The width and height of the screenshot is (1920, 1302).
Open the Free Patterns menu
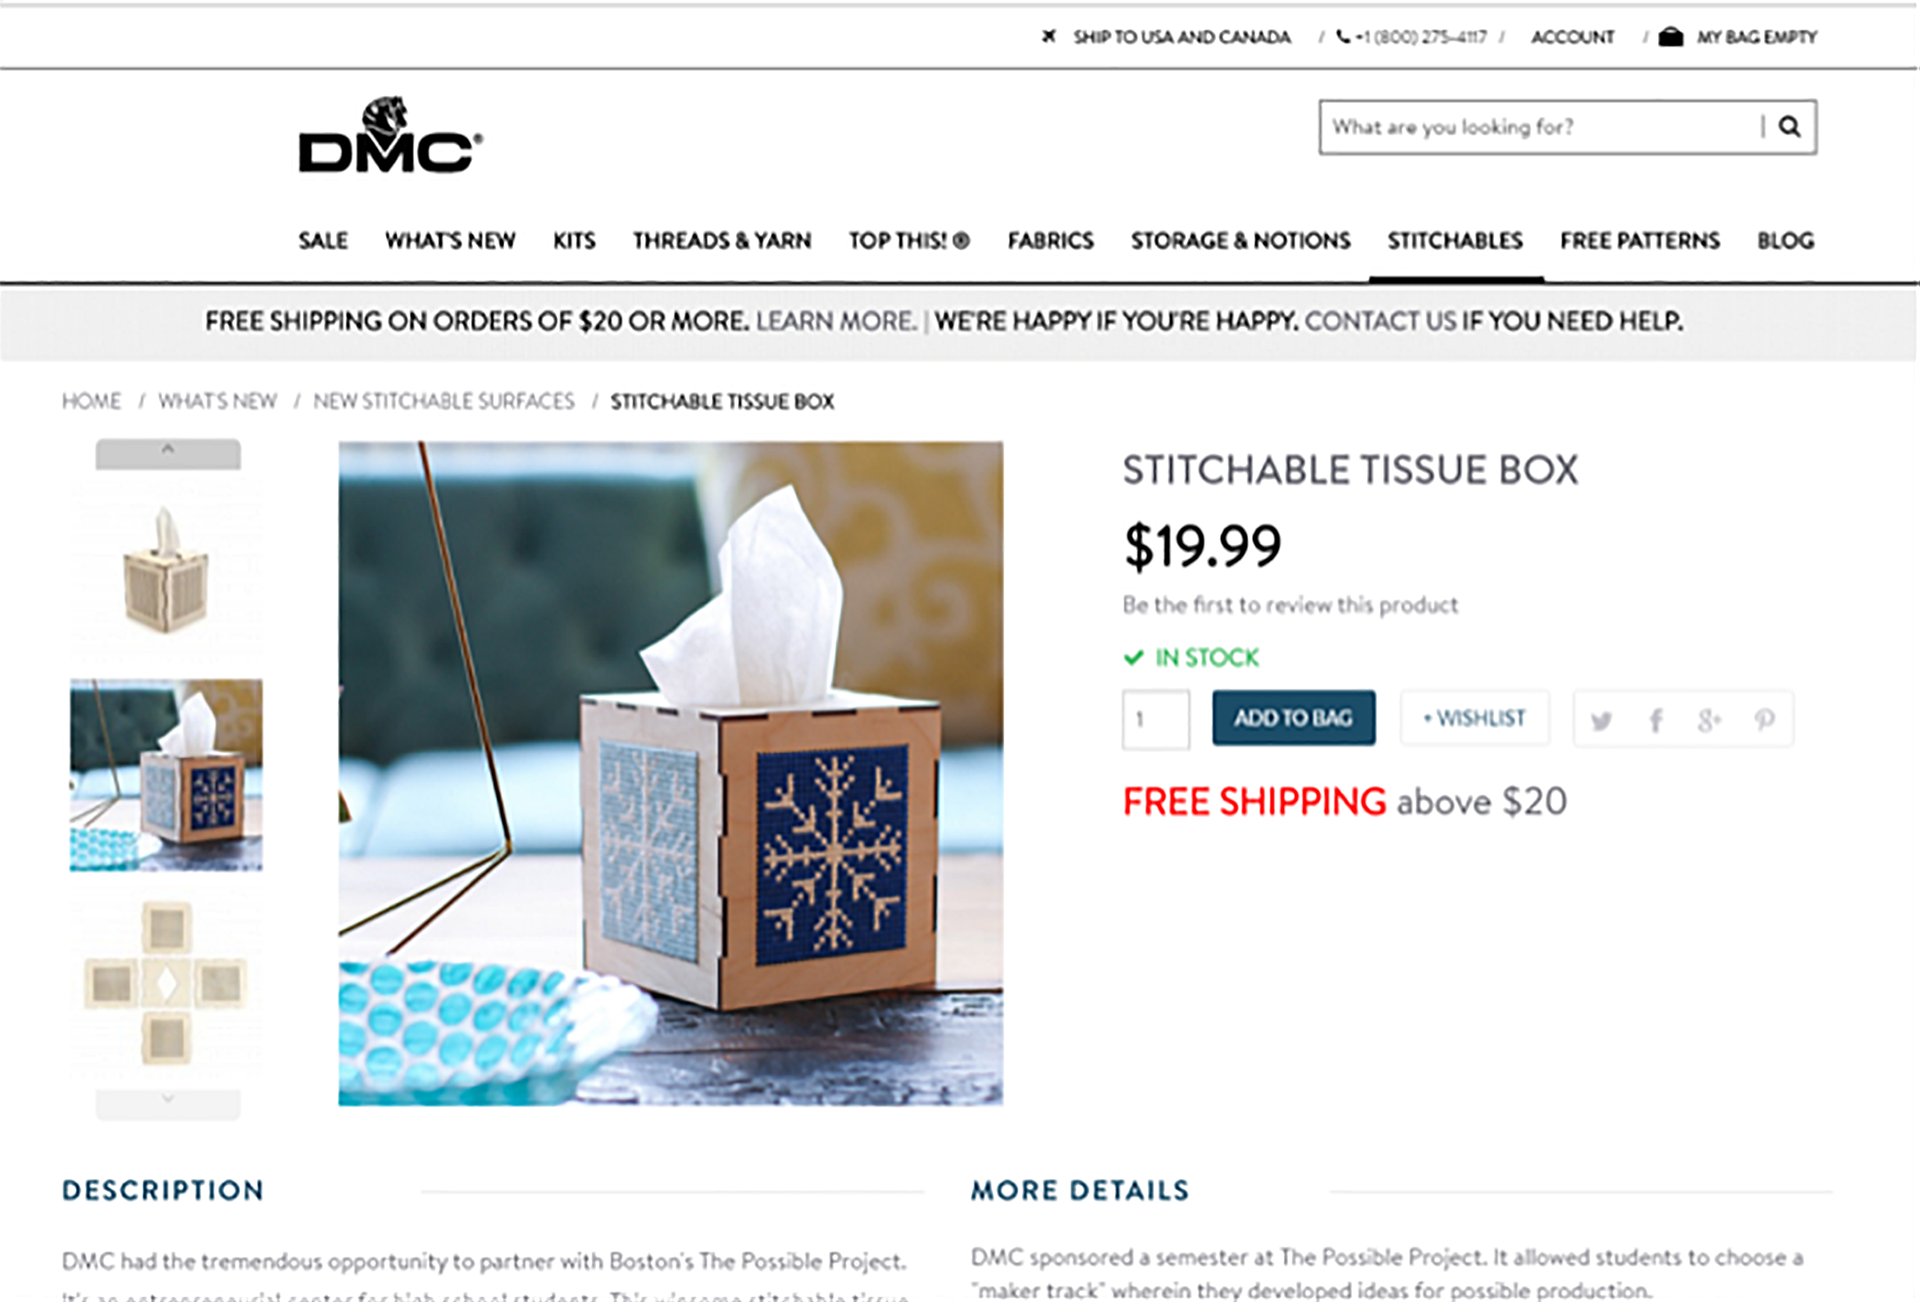[1640, 241]
